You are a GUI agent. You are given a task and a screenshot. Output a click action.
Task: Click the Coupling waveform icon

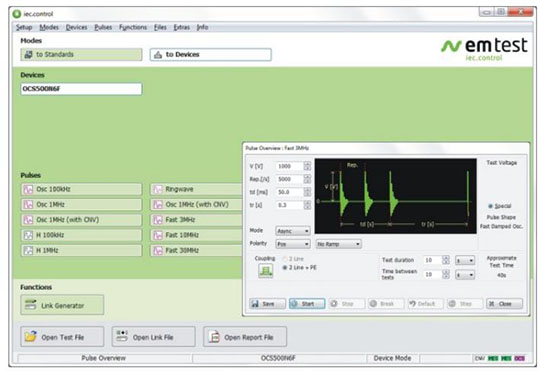click(x=266, y=271)
